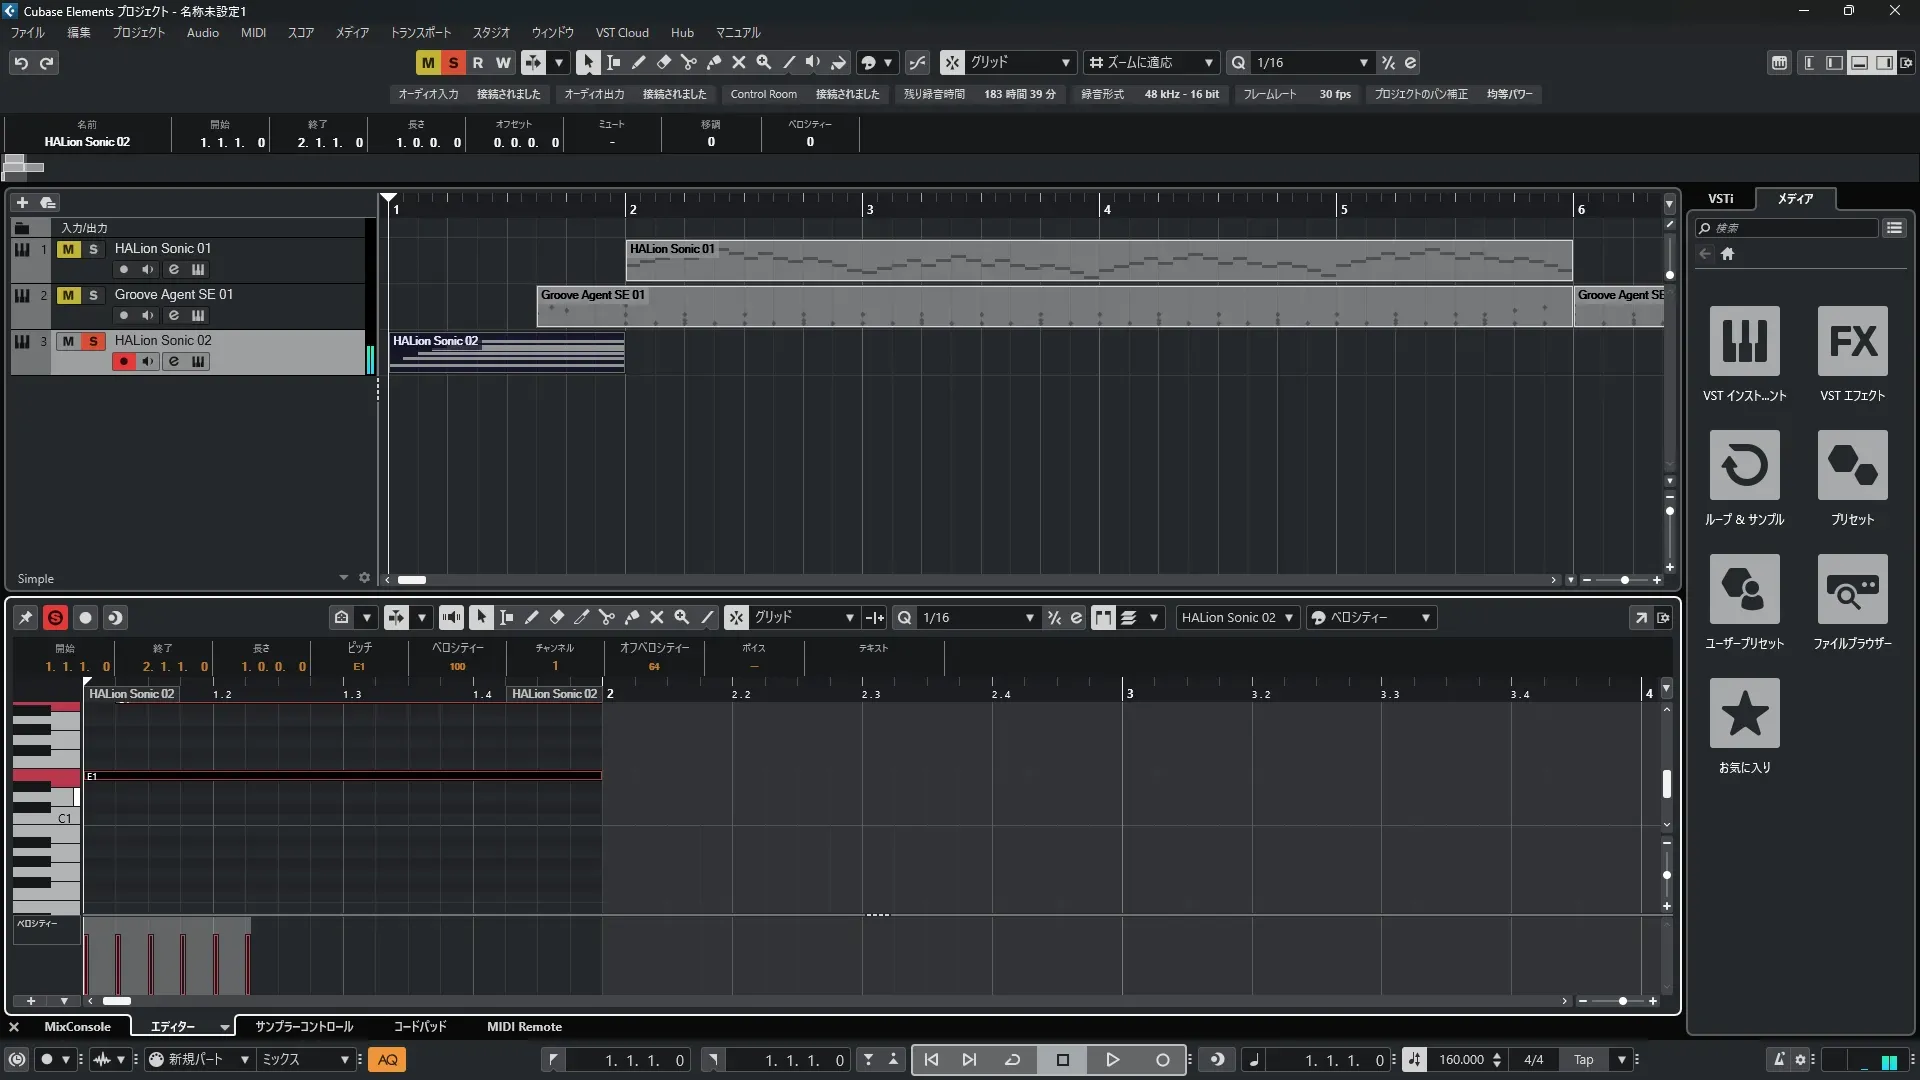The width and height of the screenshot is (1920, 1080).
Task: Select the Glue tool in main toolbar
Action: [713, 62]
